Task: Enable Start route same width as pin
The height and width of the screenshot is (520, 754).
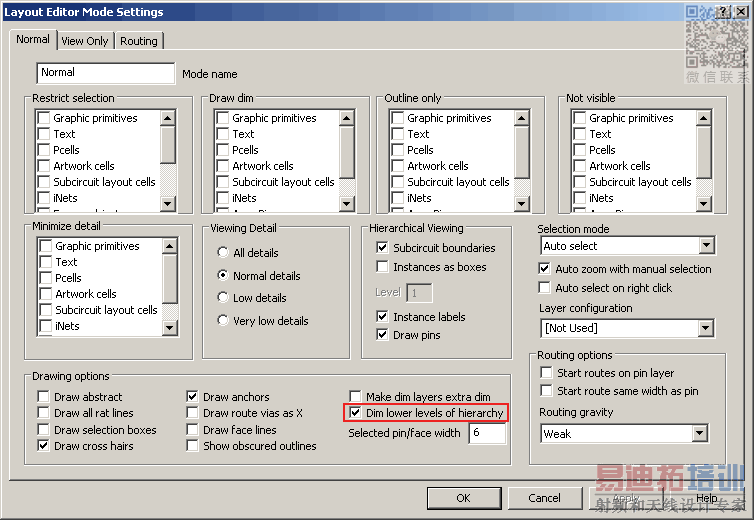Action: [546, 391]
